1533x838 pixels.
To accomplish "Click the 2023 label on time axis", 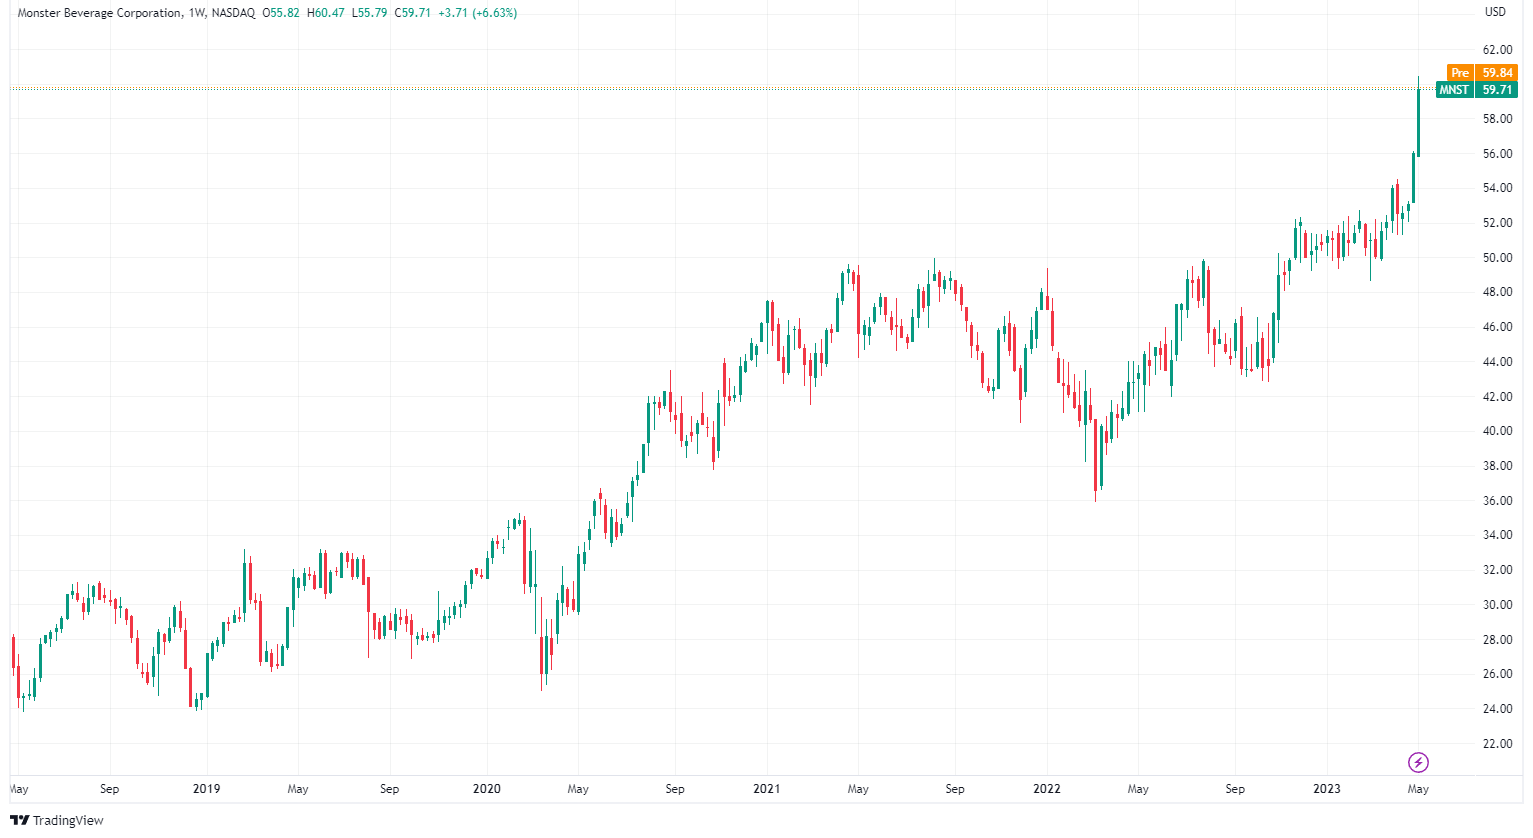I will coord(1327,789).
